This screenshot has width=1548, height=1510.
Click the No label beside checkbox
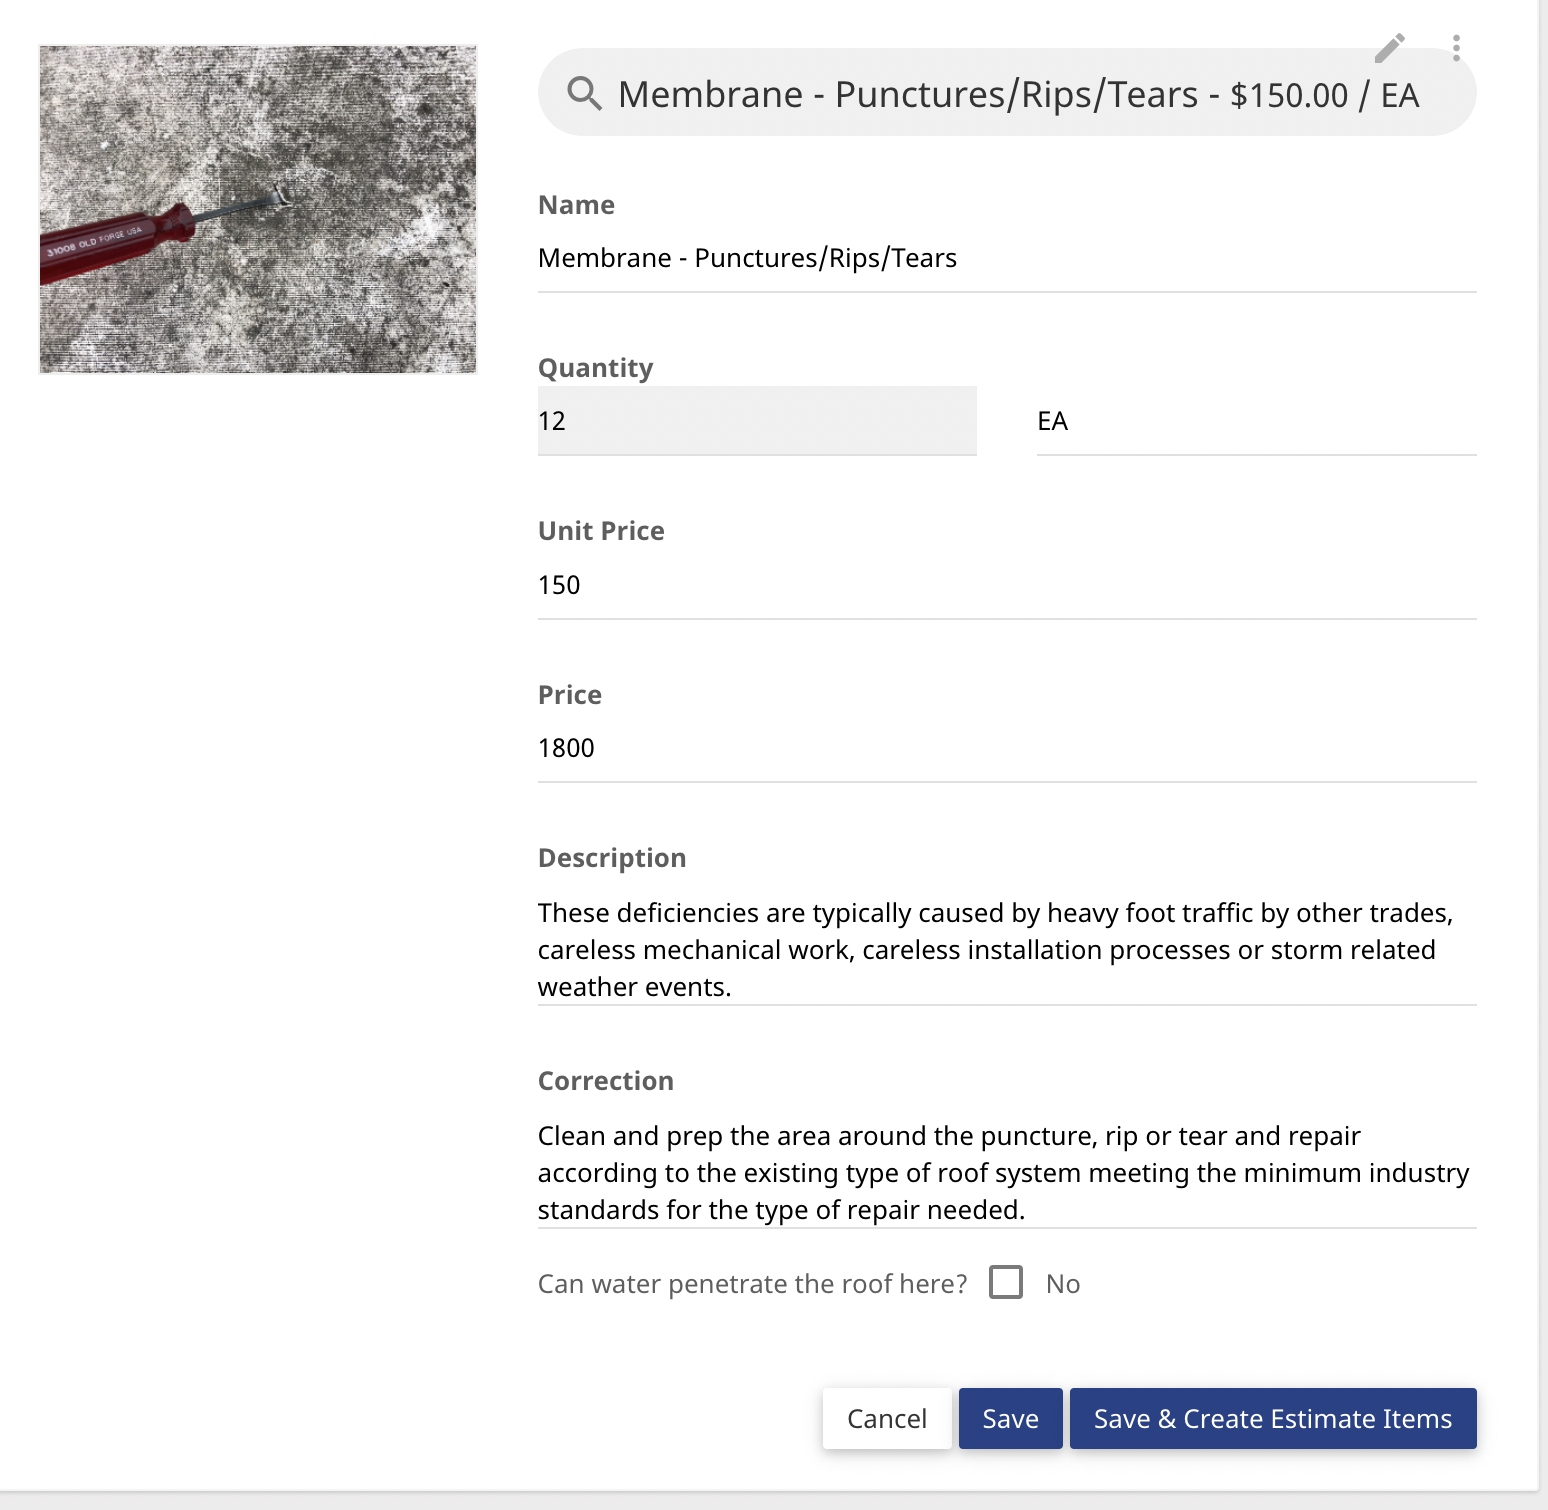coord(1063,1284)
